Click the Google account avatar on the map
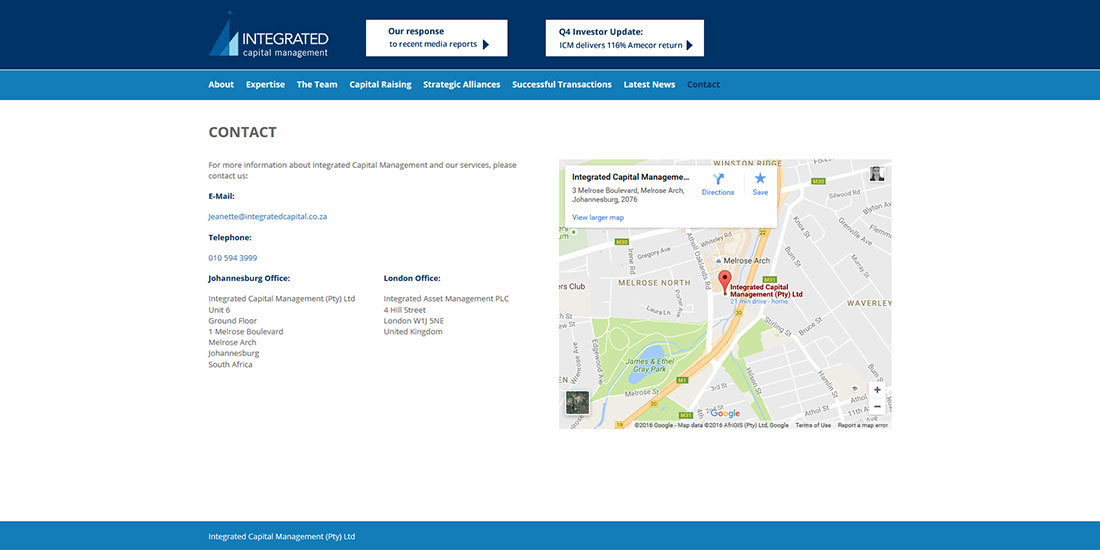The height and width of the screenshot is (550, 1100). [877, 174]
